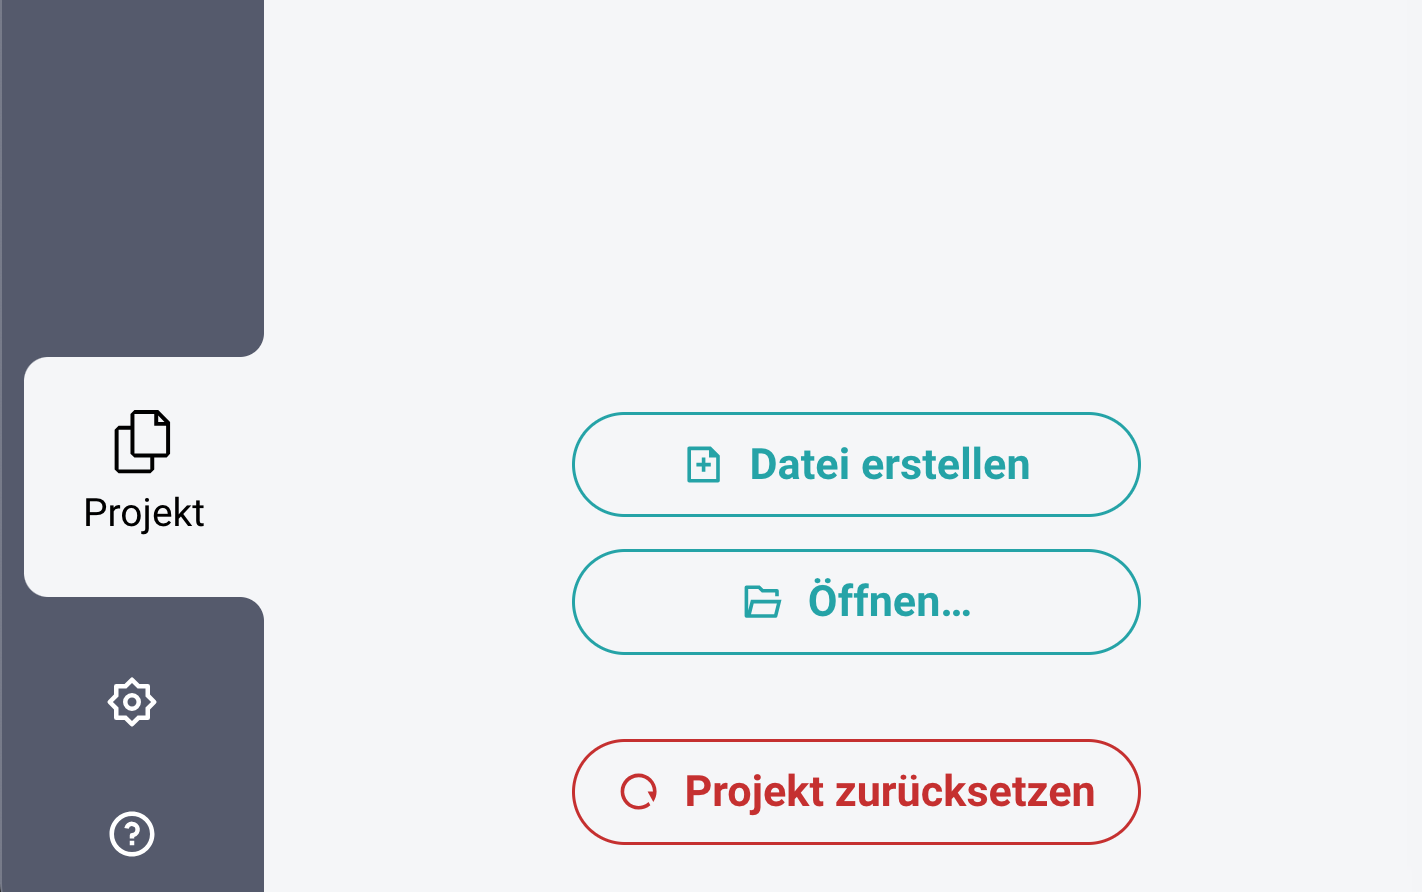Click the Projekt label in the sidebar
The height and width of the screenshot is (892, 1422).
144,513
